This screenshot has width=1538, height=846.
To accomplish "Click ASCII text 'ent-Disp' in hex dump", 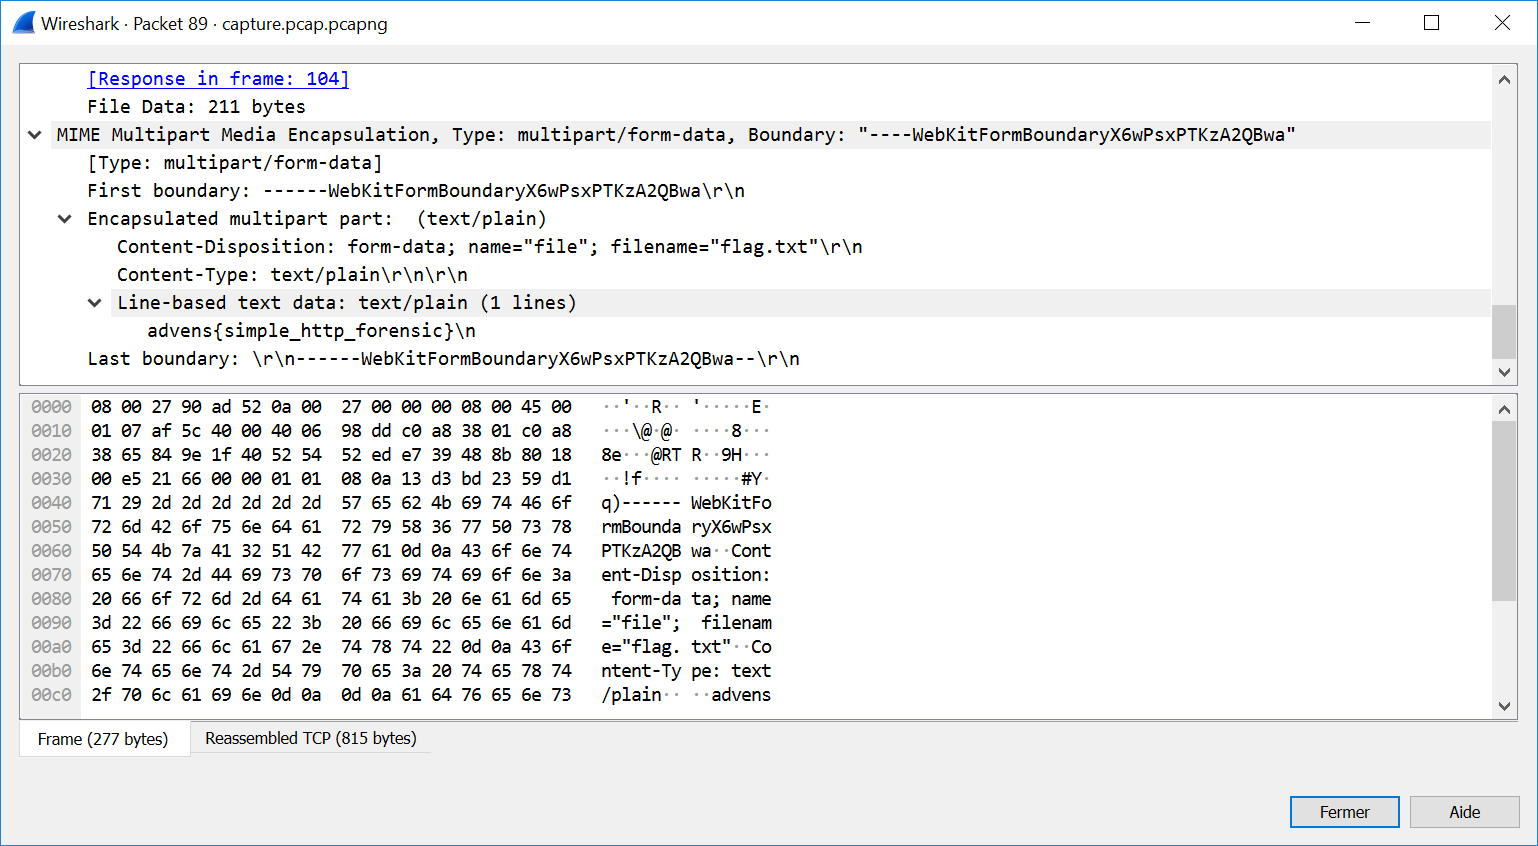I will click(x=641, y=575).
